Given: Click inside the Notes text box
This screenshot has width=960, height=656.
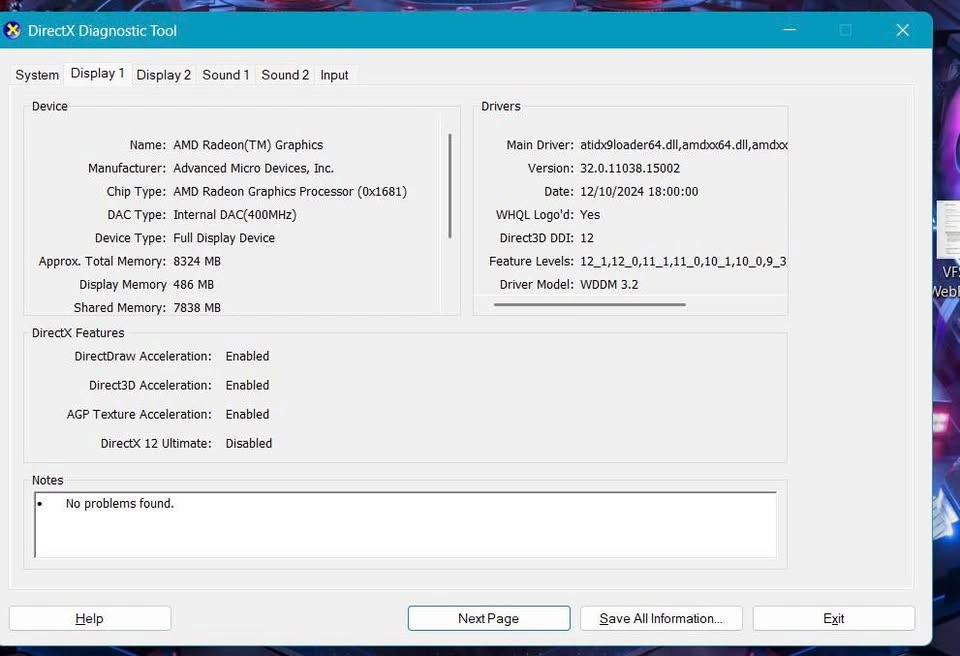Looking at the screenshot, I should pos(405,525).
